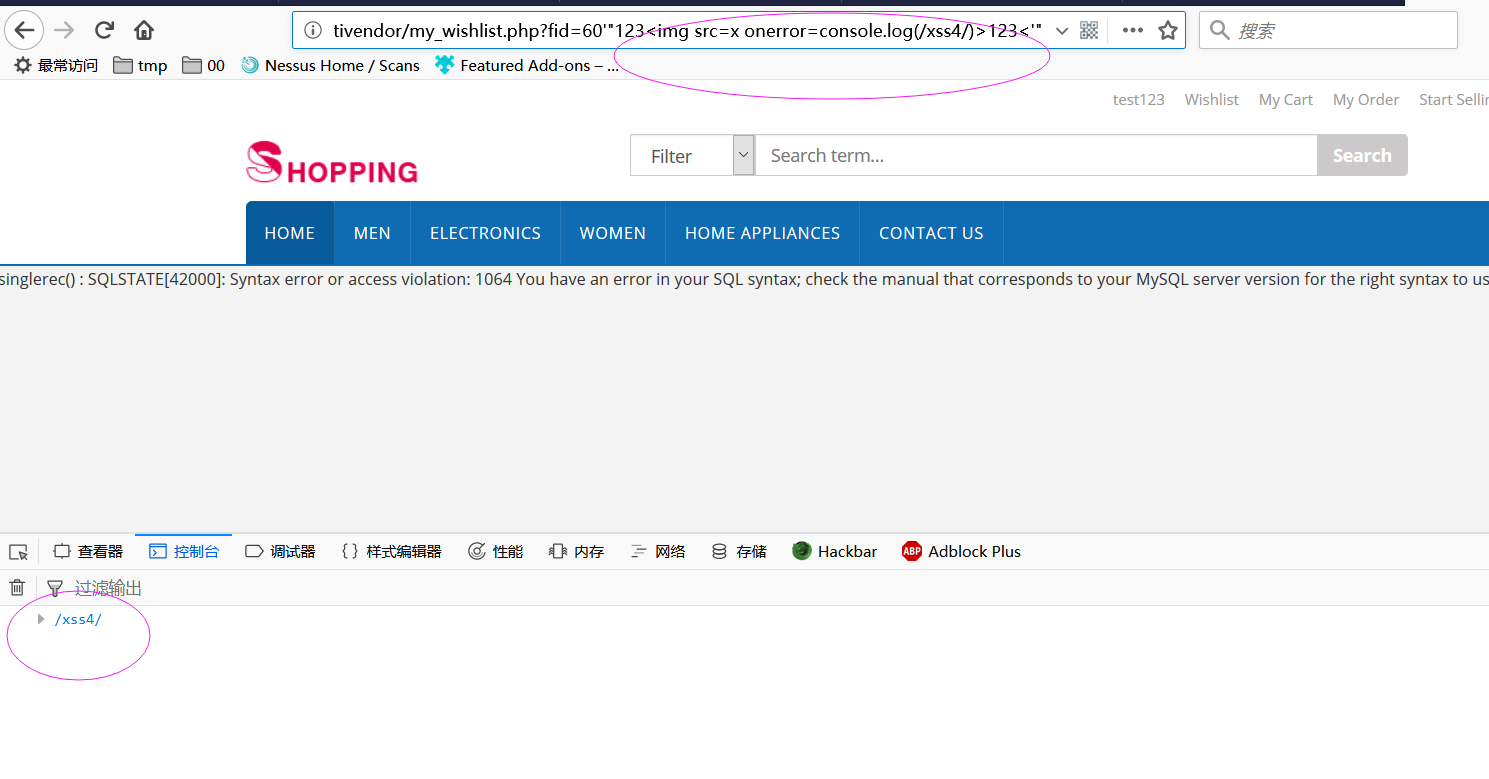Click the Shopping site logo
Image resolution: width=1489 pixels, height=779 pixels.
[x=332, y=163]
